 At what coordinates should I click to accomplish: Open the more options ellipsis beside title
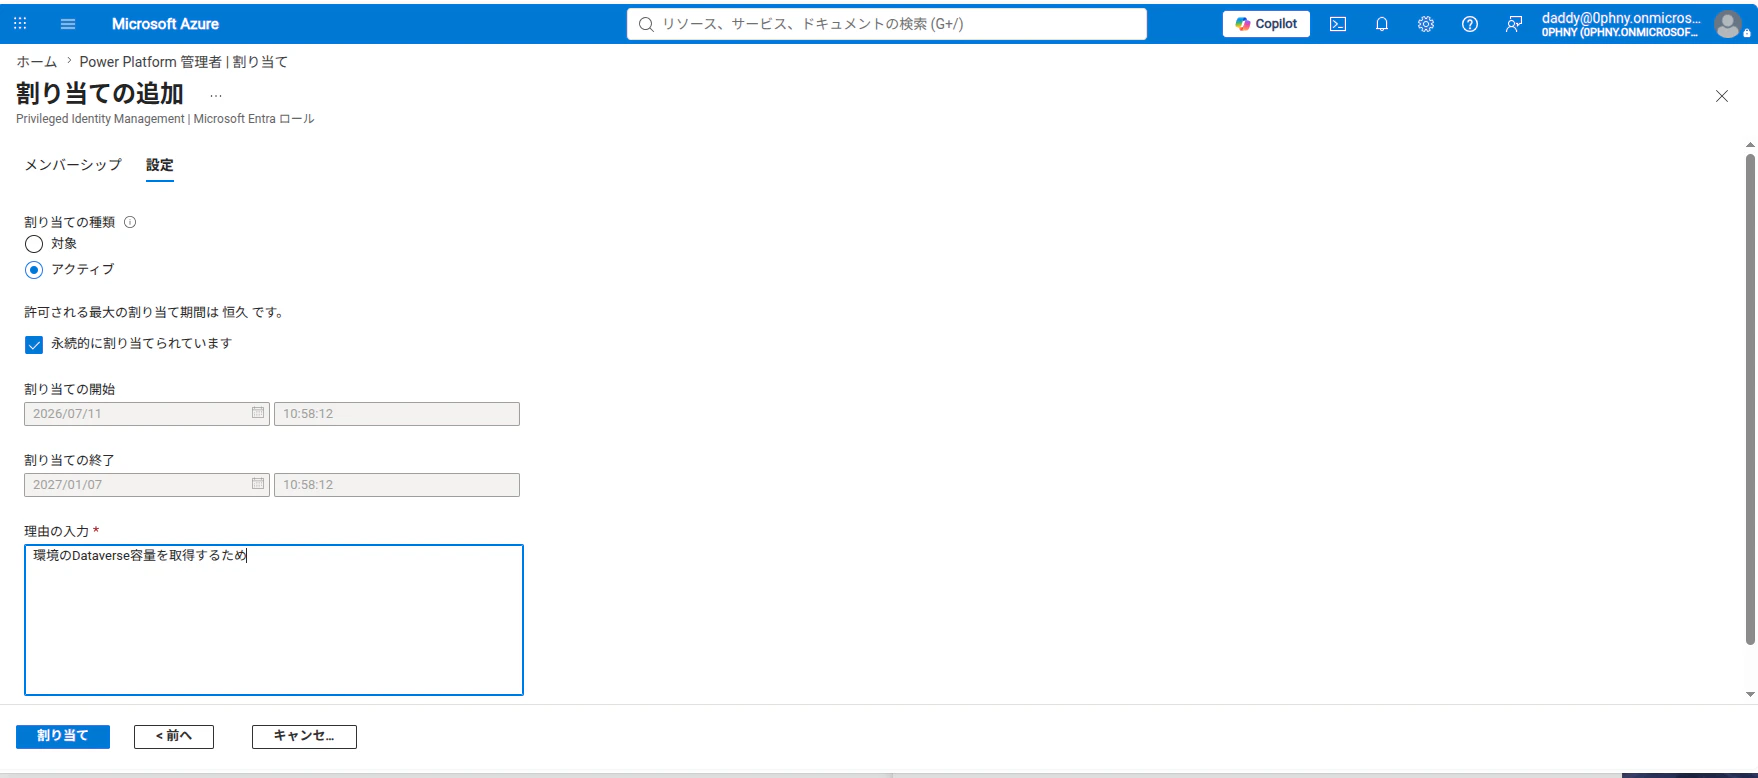point(216,95)
